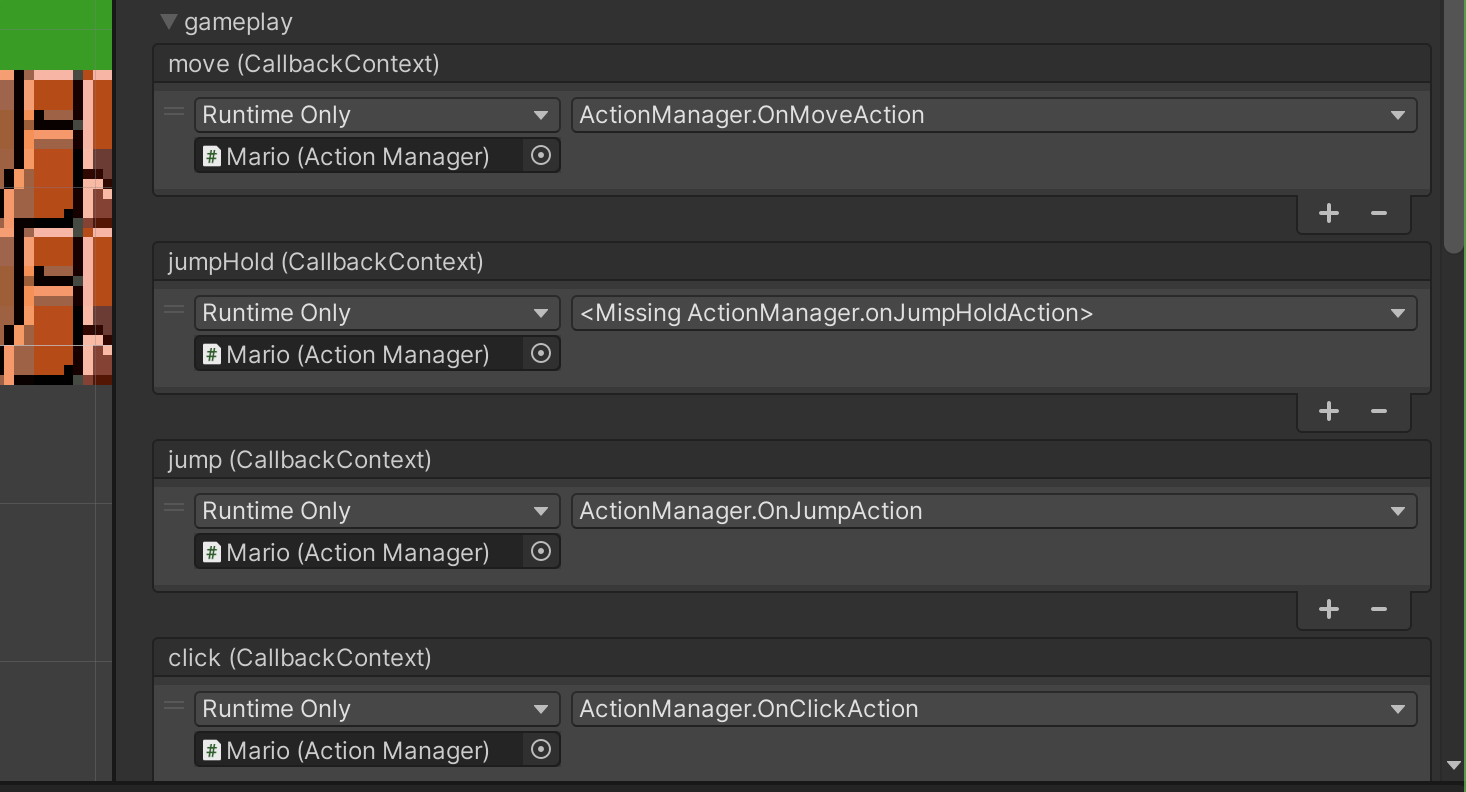Add listener to jumpHold event with plus
This screenshot has height=792, width=1466.
coord(1329,411)
